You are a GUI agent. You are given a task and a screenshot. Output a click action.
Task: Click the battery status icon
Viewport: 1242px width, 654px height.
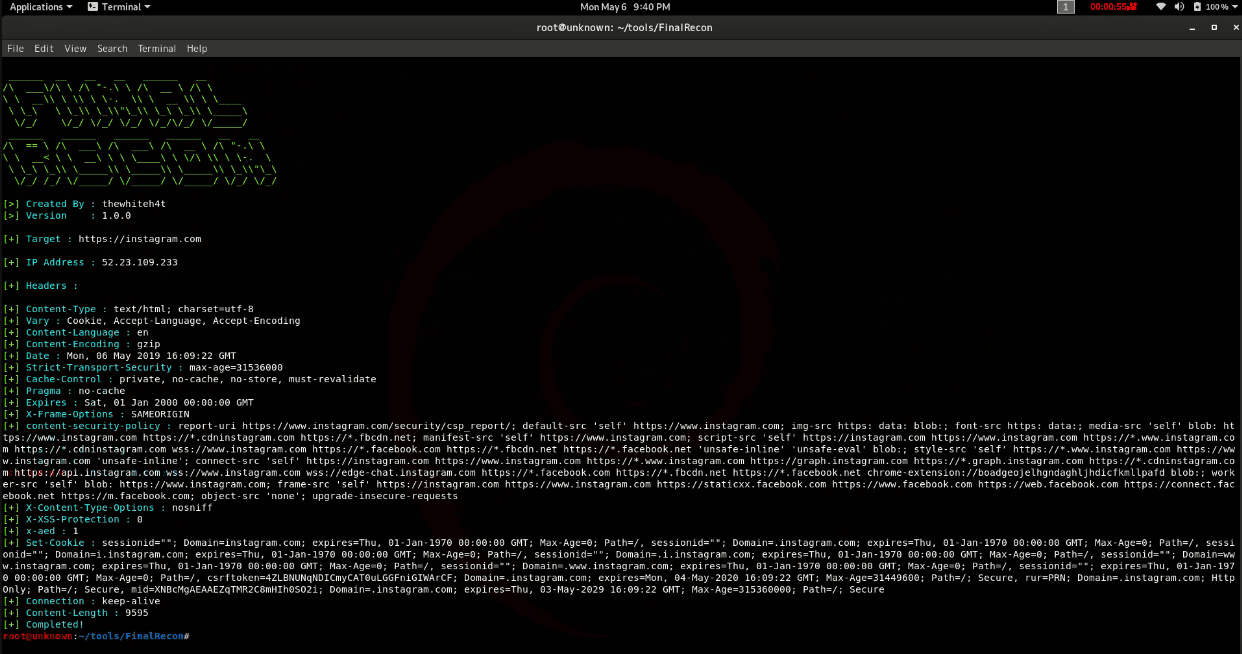click(x=1197, y=7)
